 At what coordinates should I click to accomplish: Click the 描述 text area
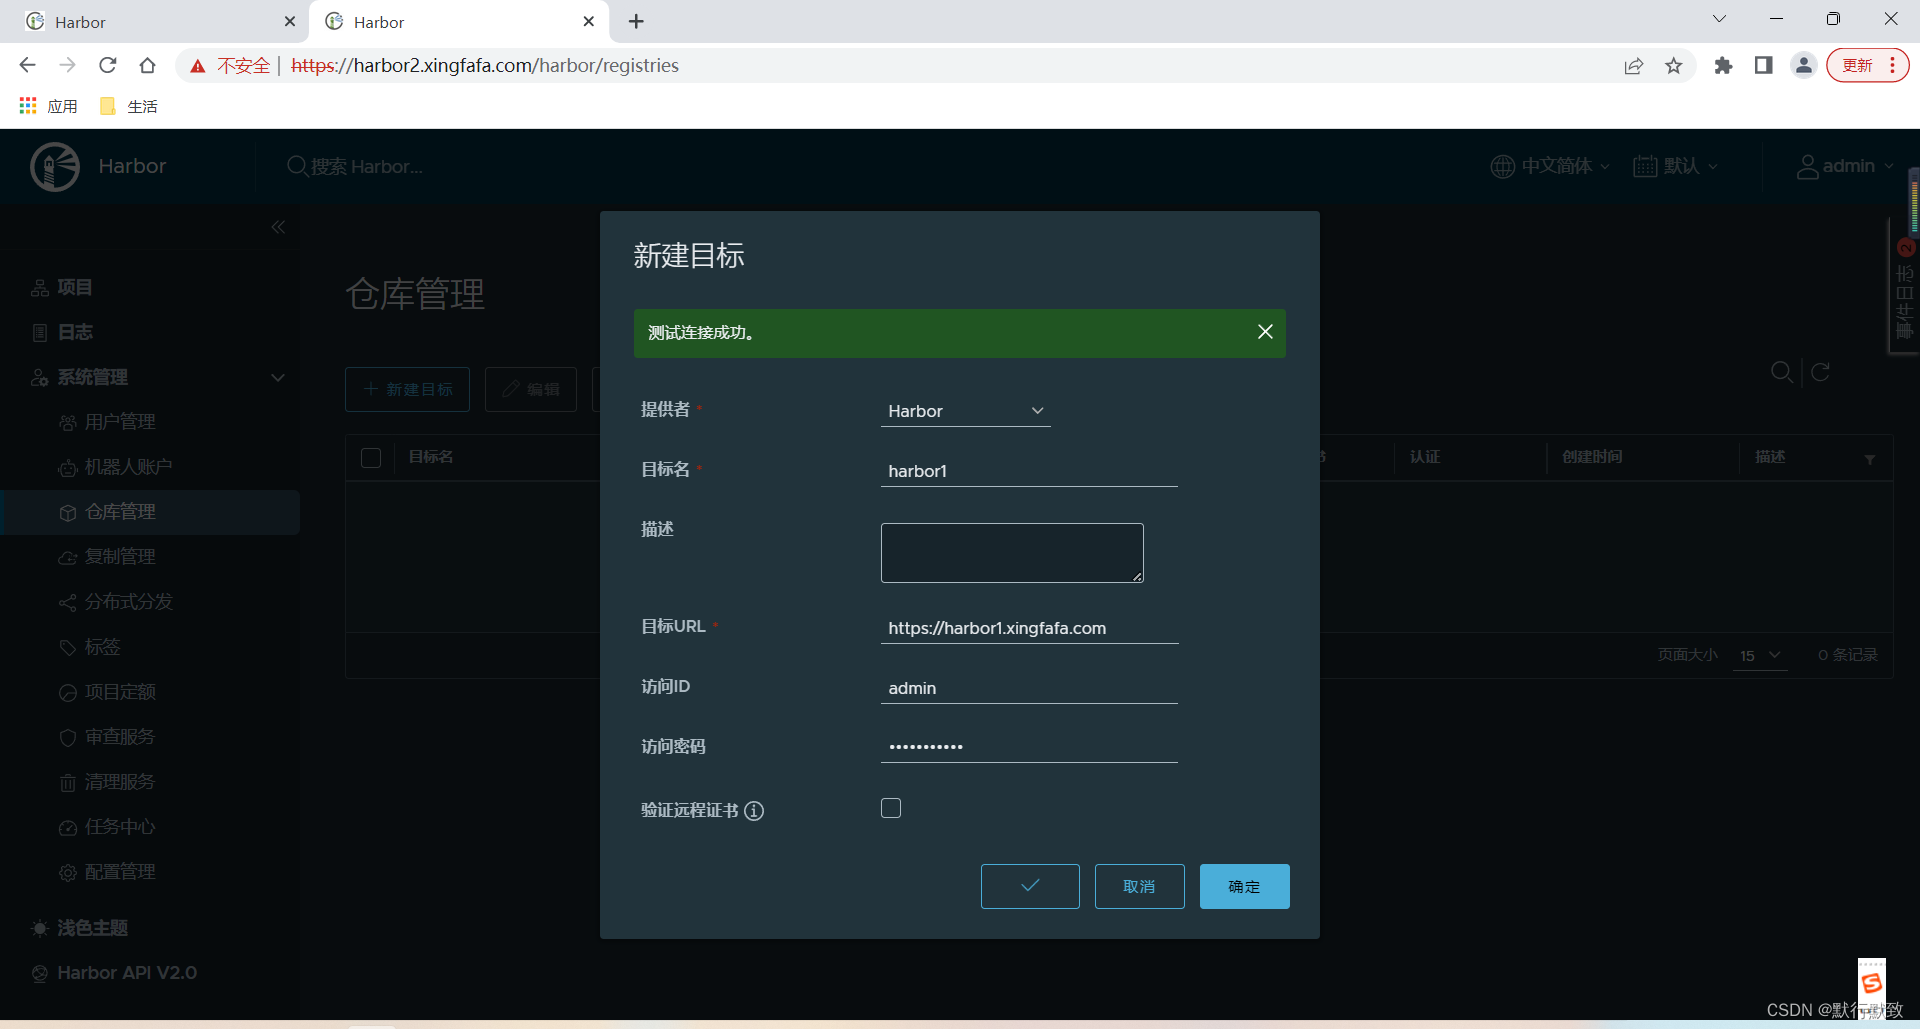[x=1012, y=553]
